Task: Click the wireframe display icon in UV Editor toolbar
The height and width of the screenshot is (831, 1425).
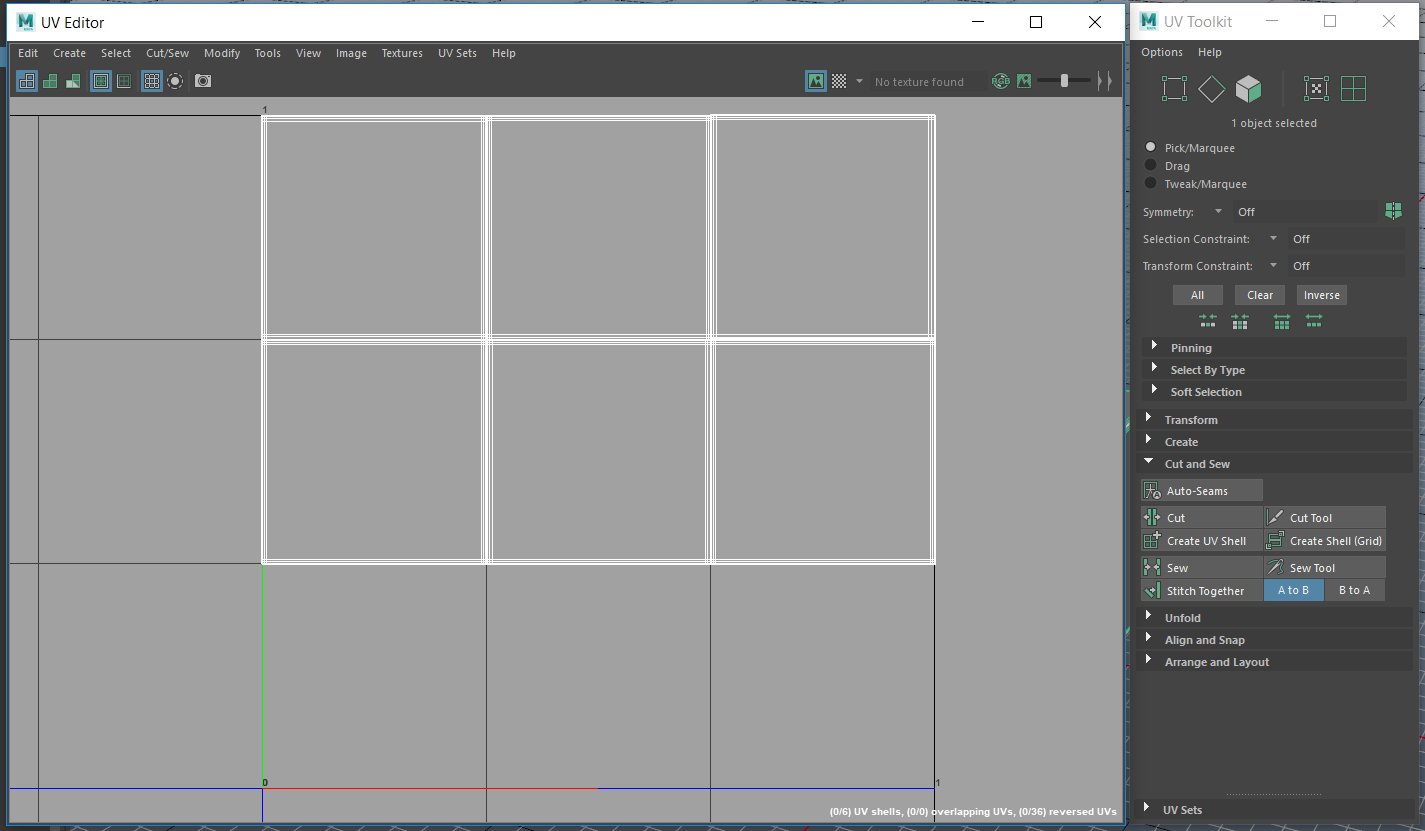Action: click(x=27, y=81)
